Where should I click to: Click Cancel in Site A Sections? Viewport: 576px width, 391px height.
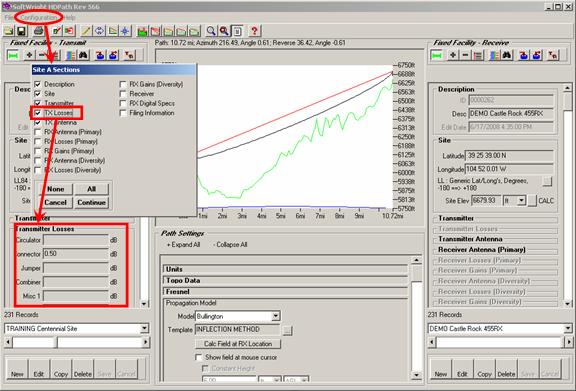tap(55, 202)
